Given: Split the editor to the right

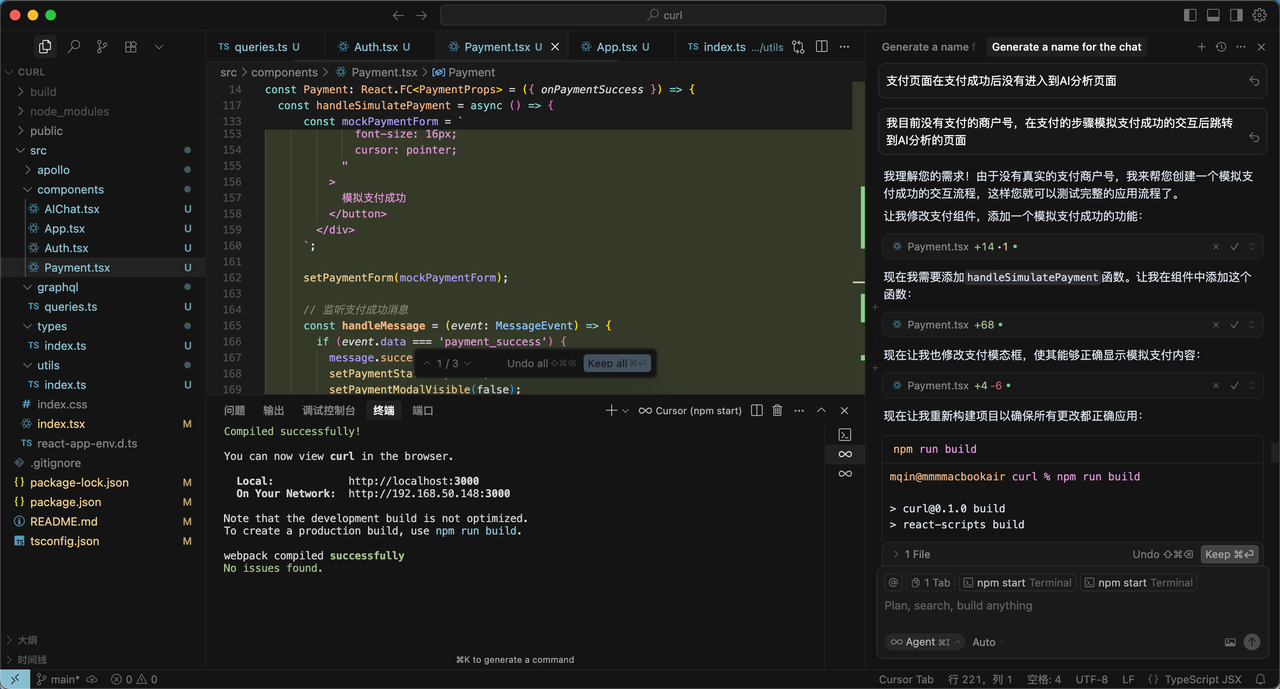Looking at the screenshot, I should coord(822,46).
